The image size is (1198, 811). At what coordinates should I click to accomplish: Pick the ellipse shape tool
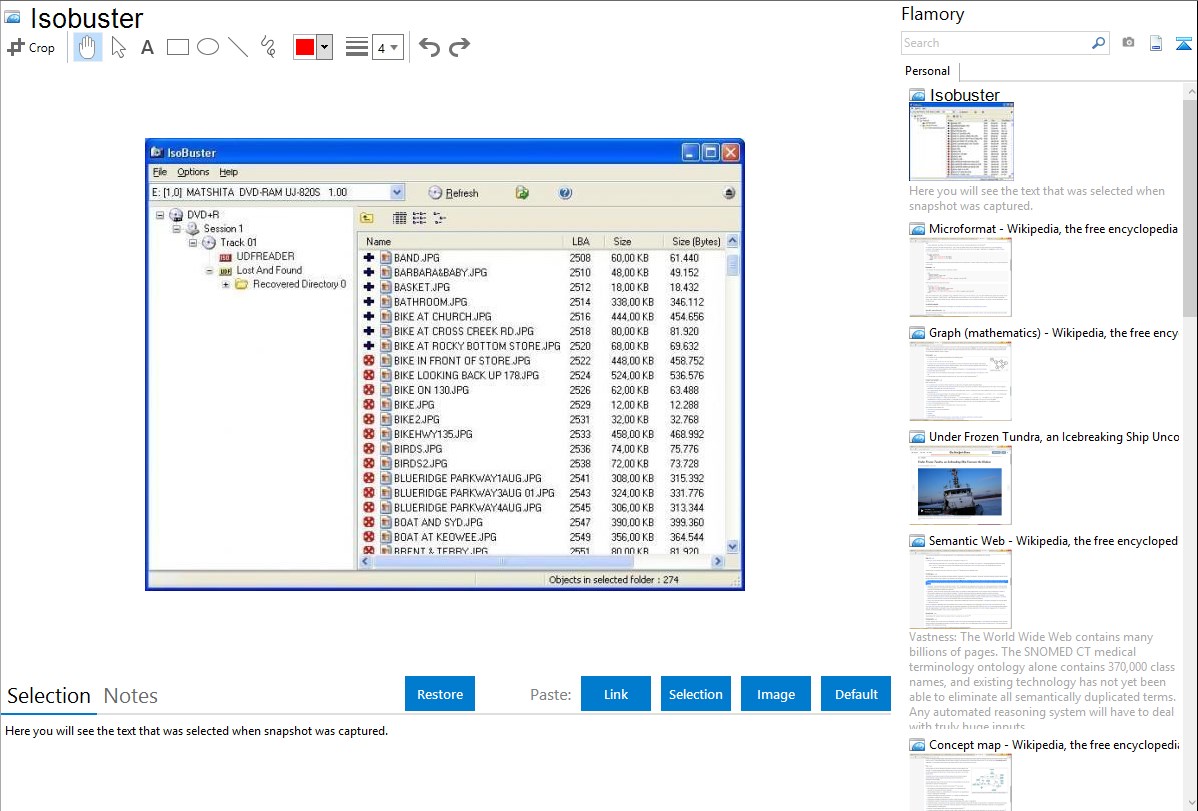point(208,47)
